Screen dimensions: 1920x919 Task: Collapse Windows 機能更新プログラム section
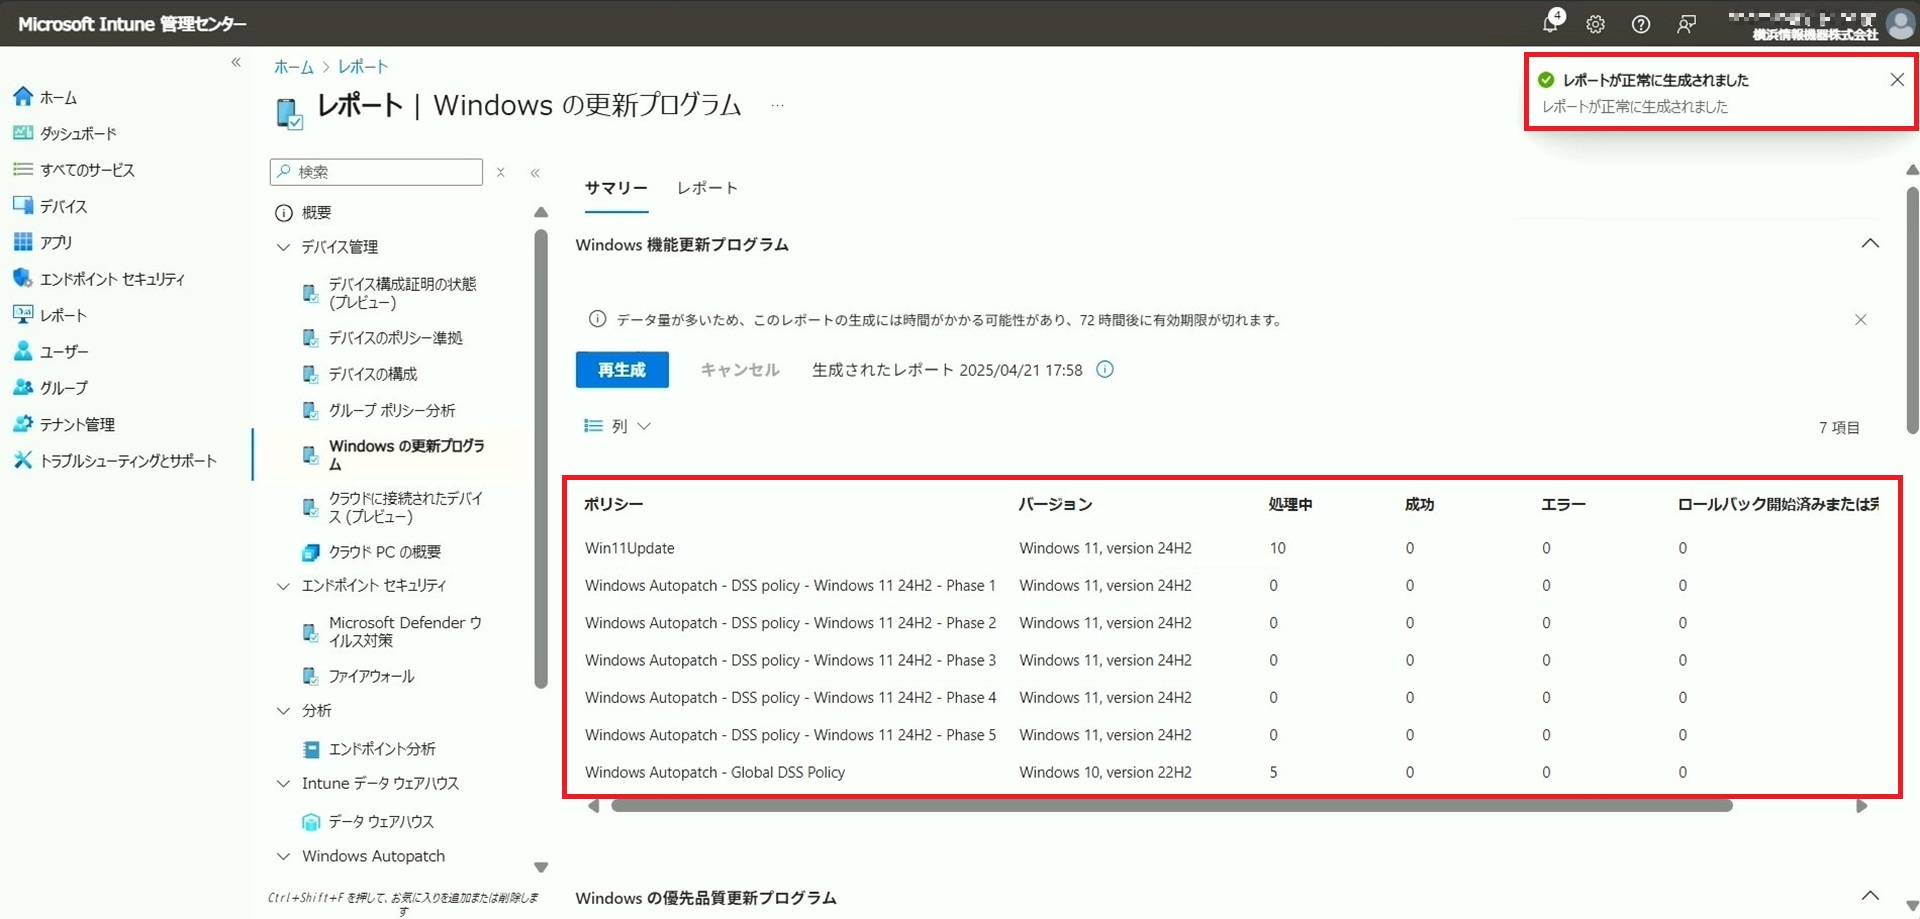1870,244
